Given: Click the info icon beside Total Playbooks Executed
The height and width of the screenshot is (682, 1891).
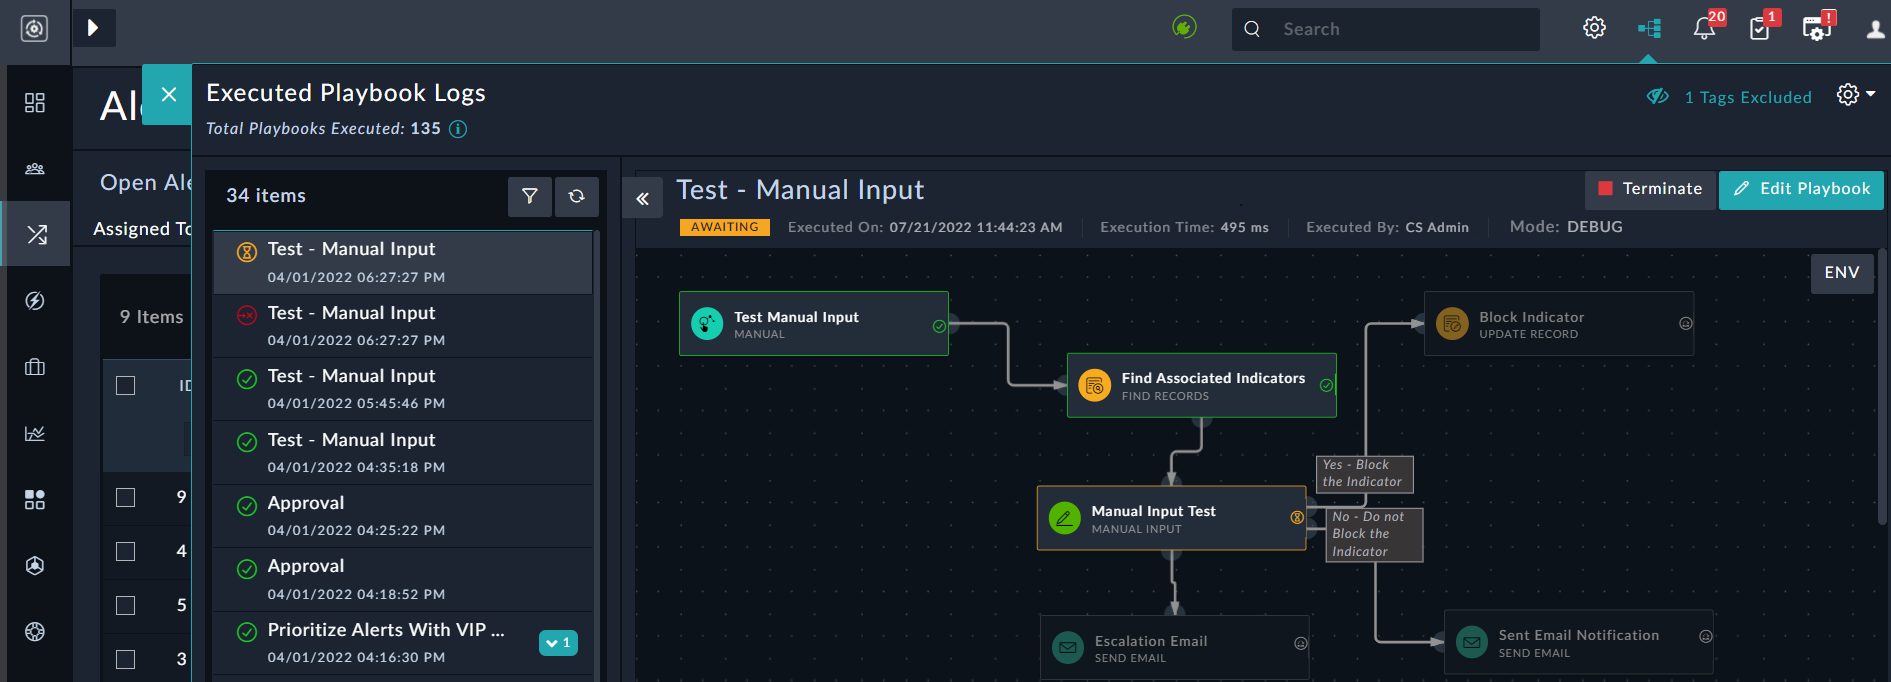Looking at the screenshot, I should 458,129.
